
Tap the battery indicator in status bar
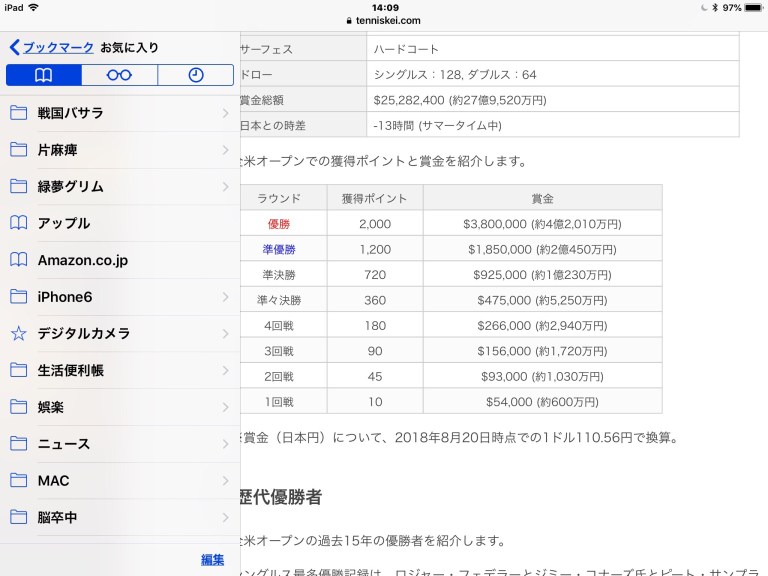[x=751, y=7]
